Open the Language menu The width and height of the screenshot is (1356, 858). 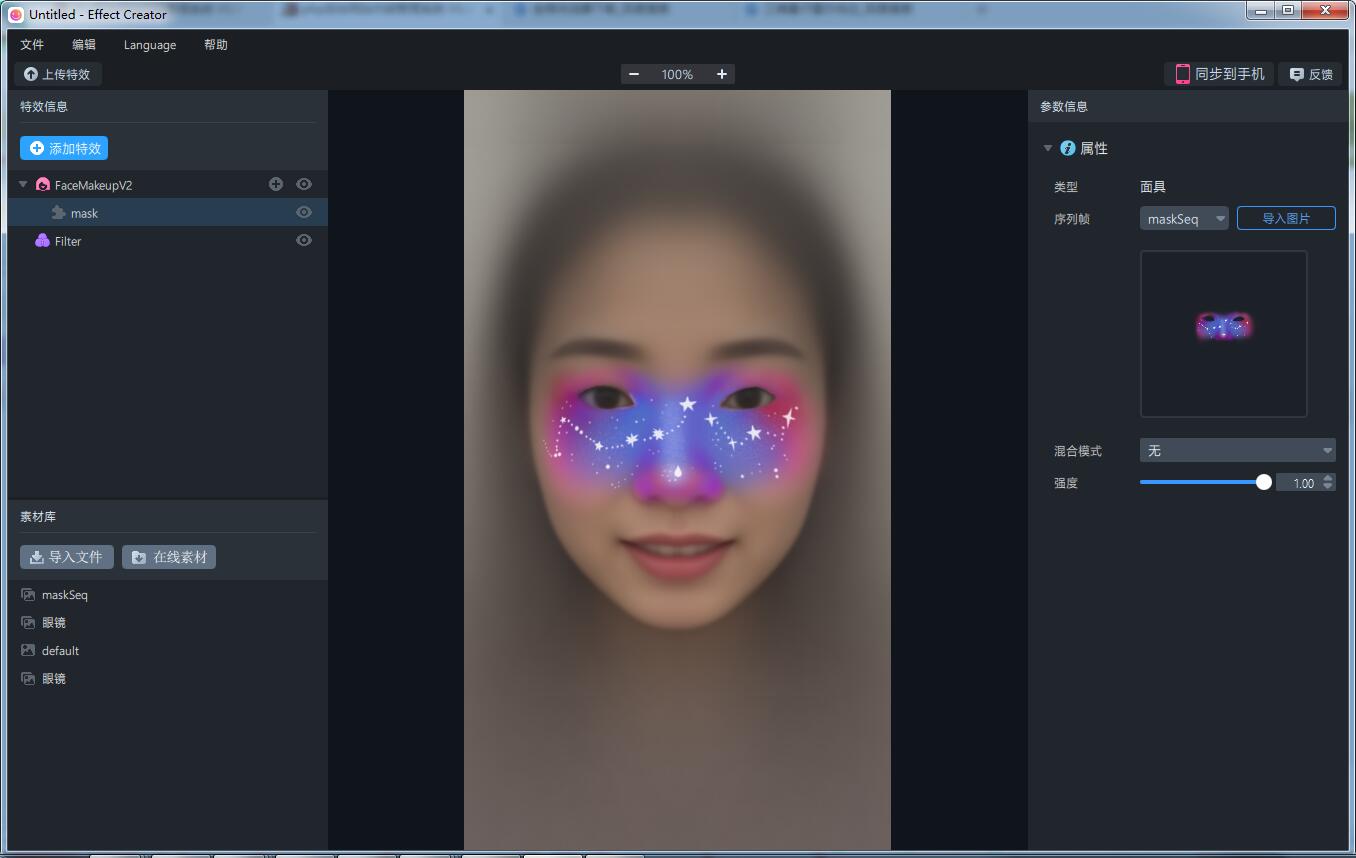coord(149,44)
